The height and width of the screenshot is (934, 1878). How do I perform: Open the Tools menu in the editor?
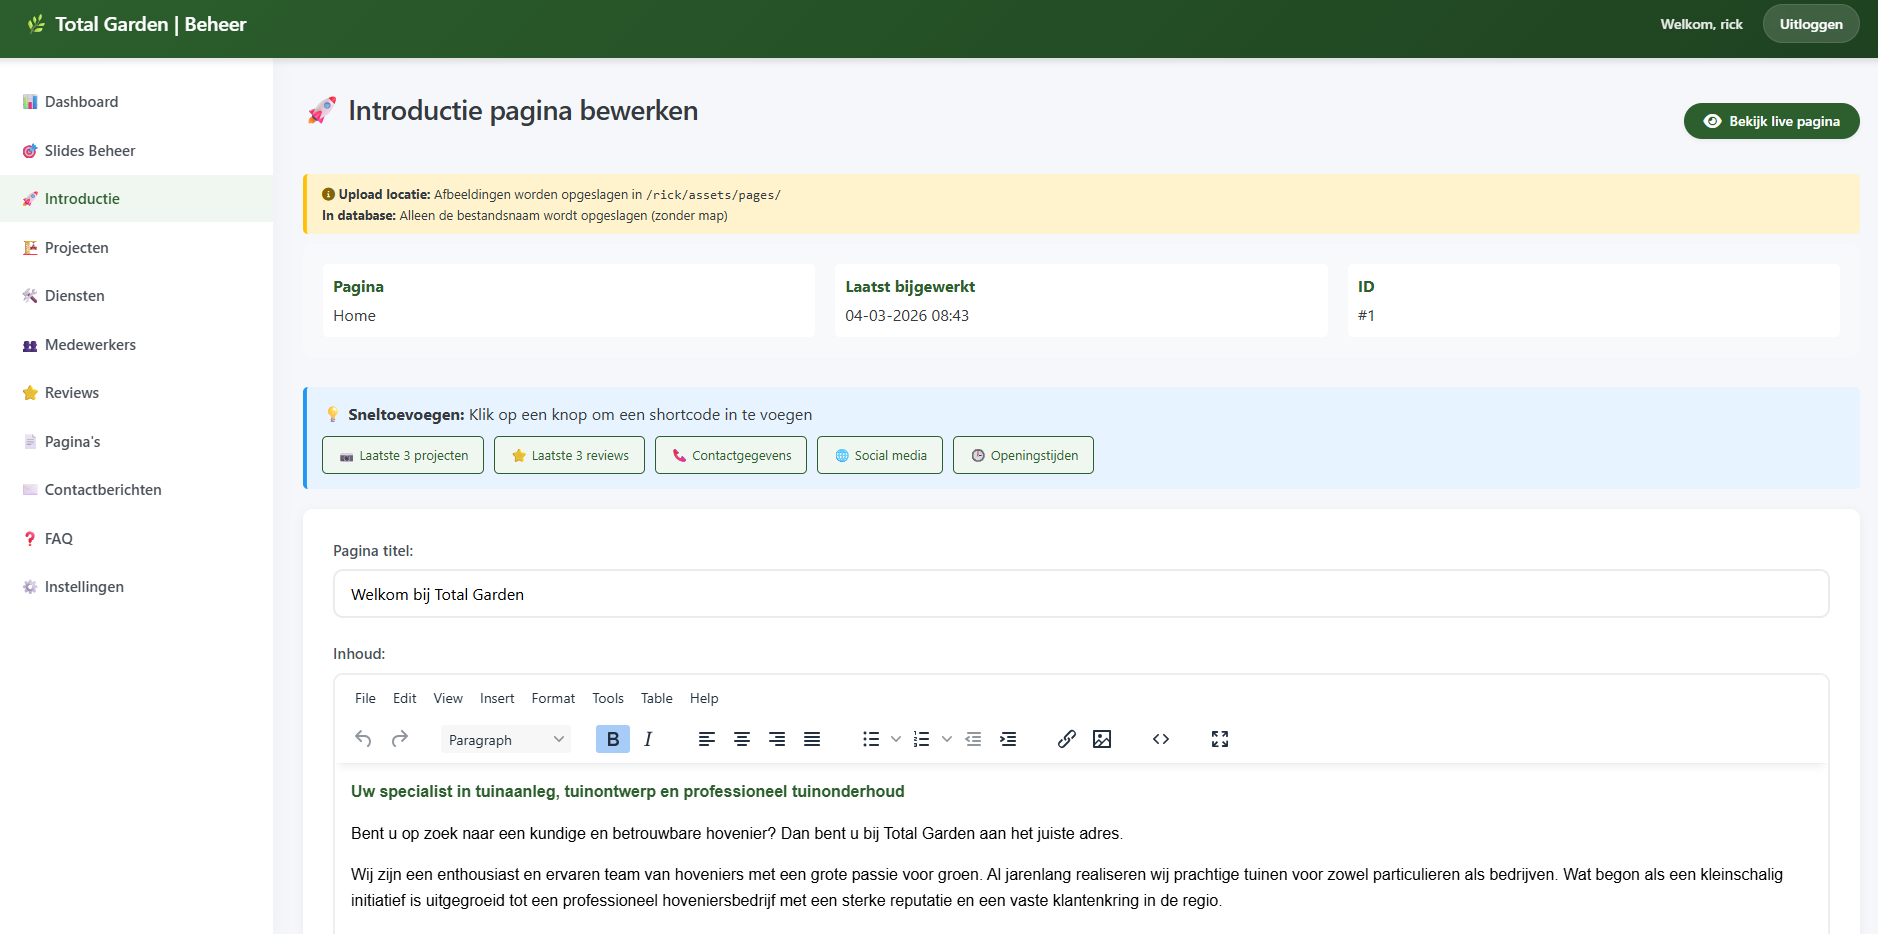(608, 698)
